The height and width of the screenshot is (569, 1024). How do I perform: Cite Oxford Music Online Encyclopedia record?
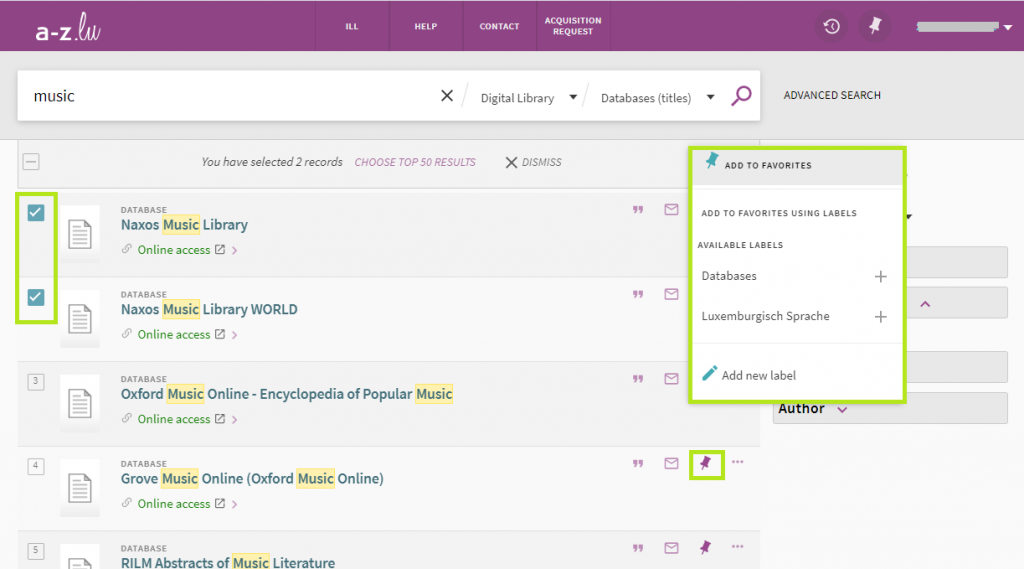[638, 379]
